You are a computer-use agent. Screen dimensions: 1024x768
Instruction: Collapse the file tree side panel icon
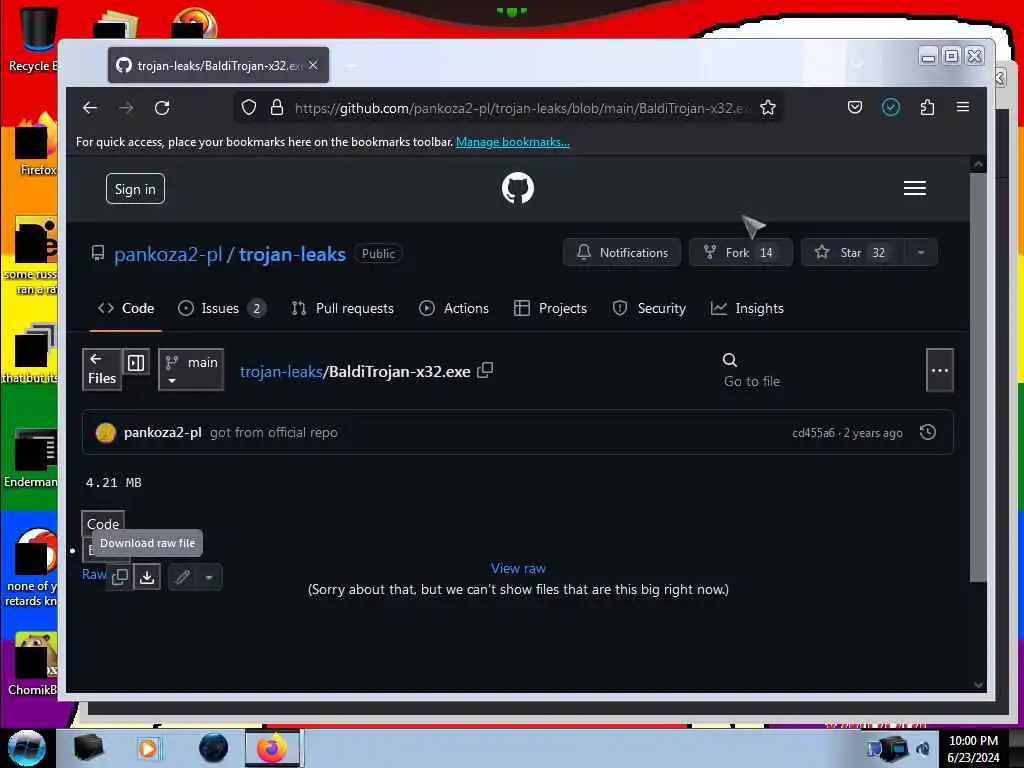136,362
